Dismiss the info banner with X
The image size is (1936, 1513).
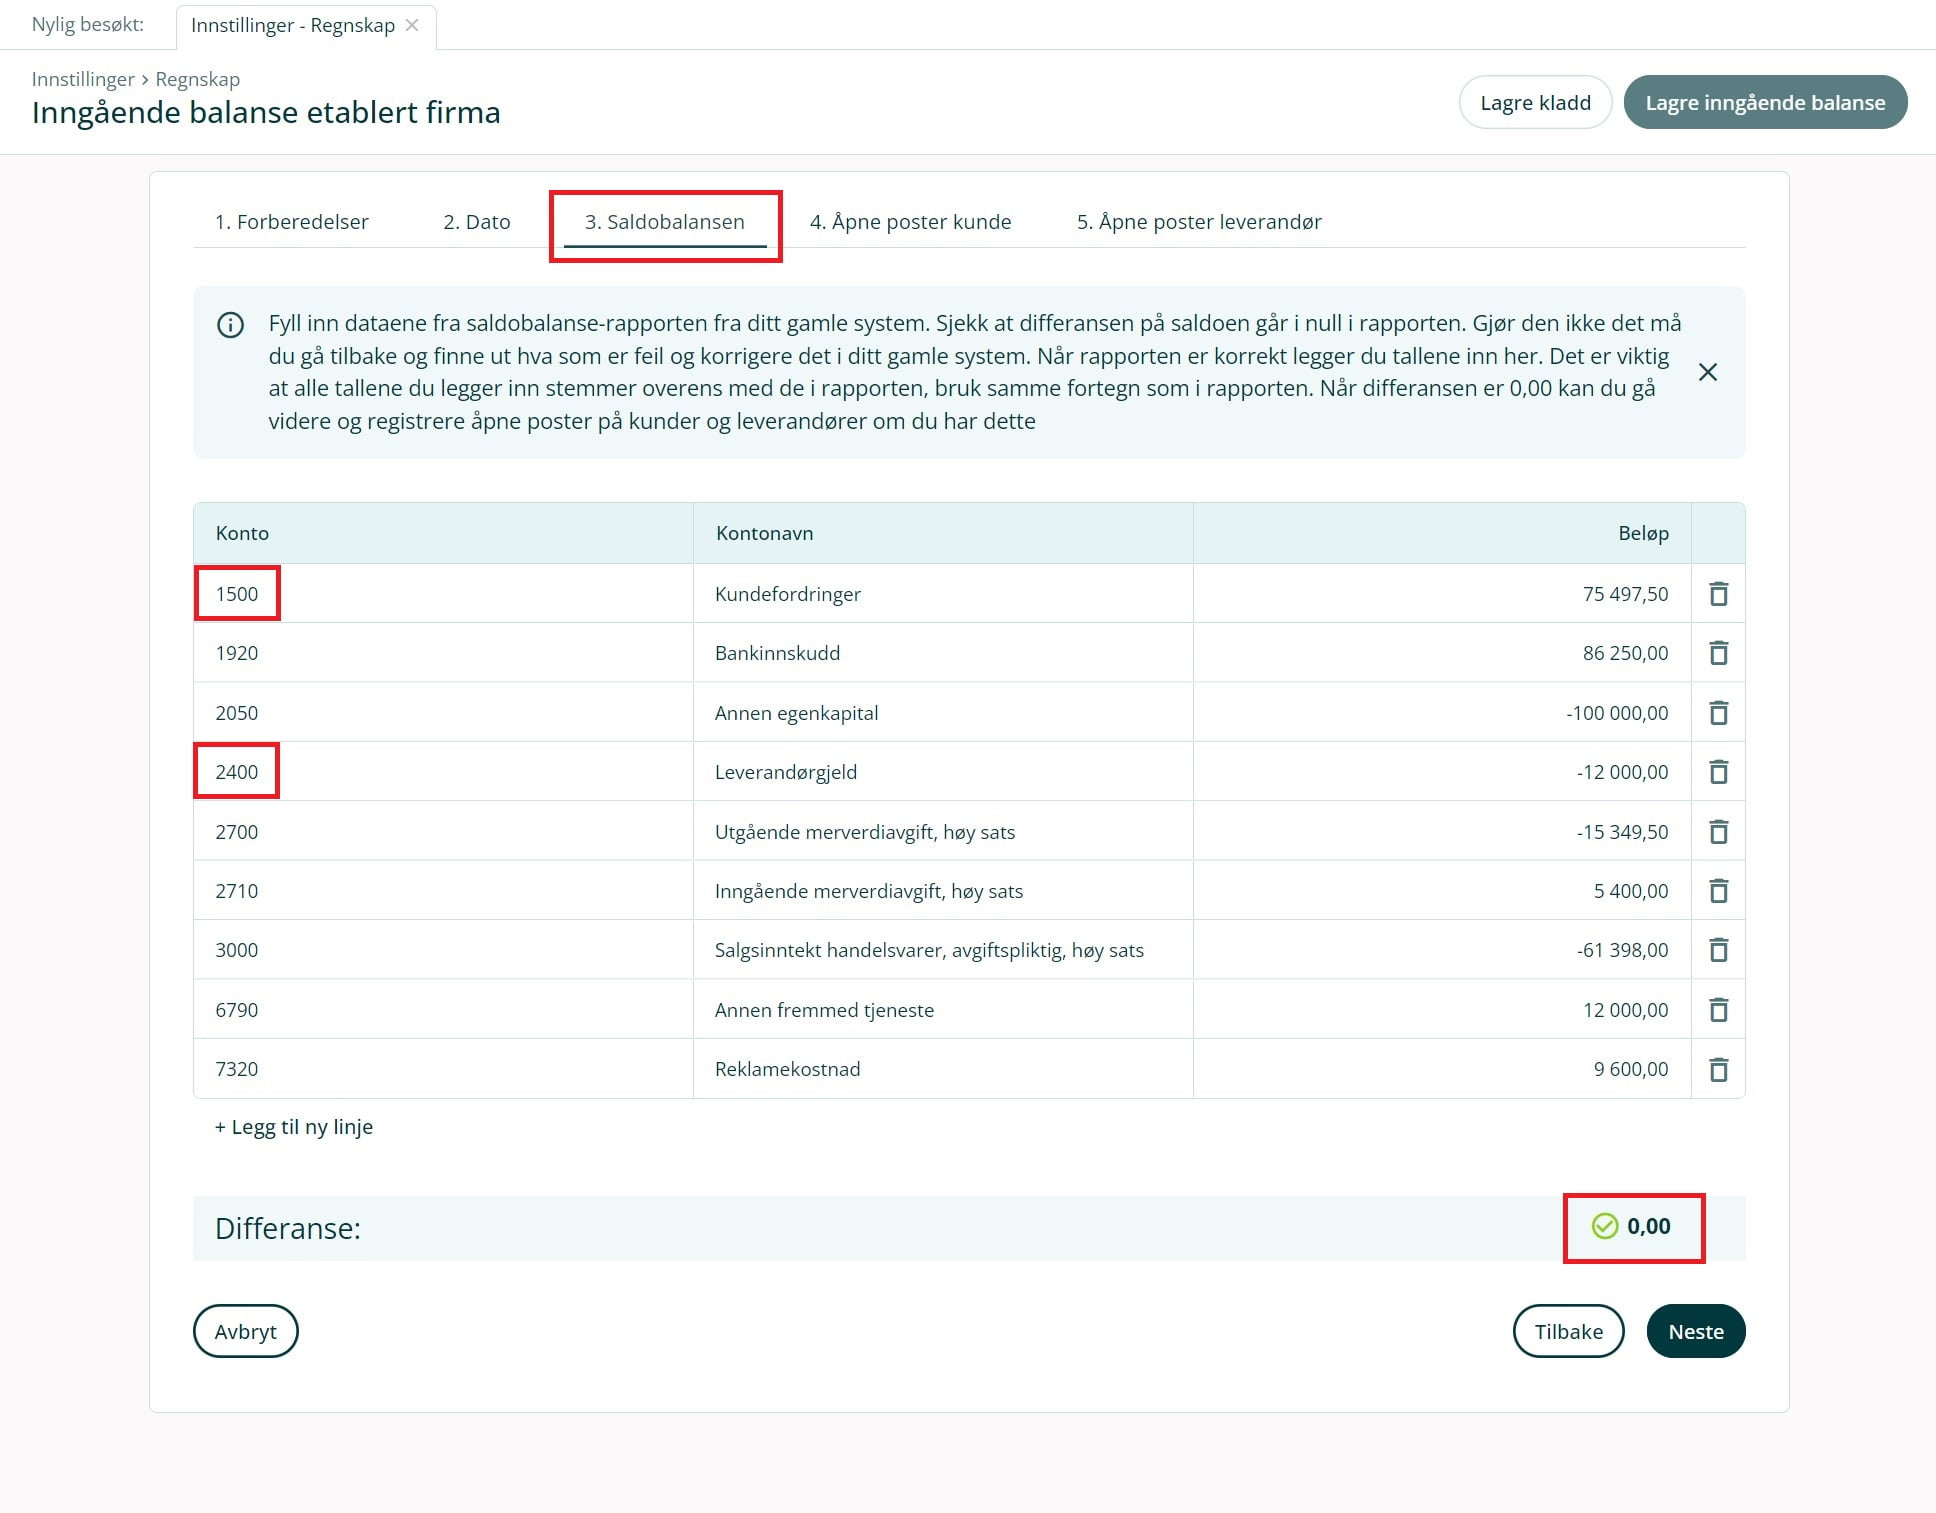(1707, 372)
